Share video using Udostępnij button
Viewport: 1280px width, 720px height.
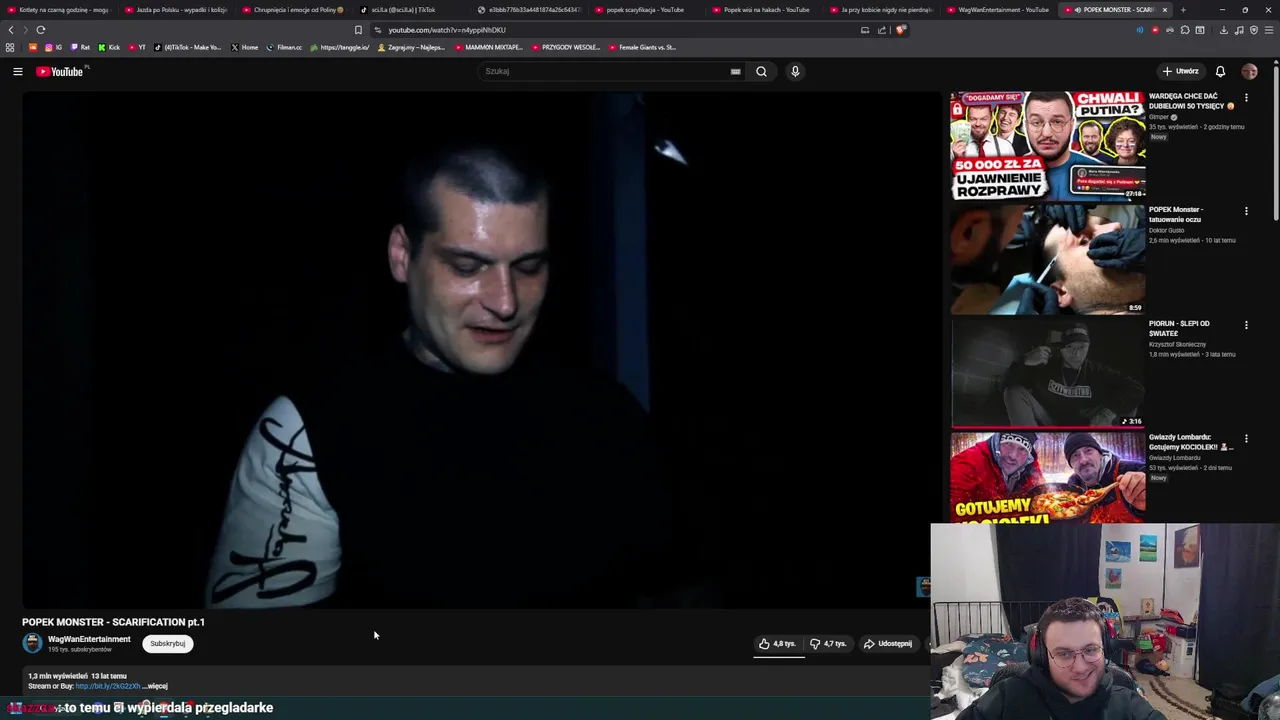(x=888, y=644)
